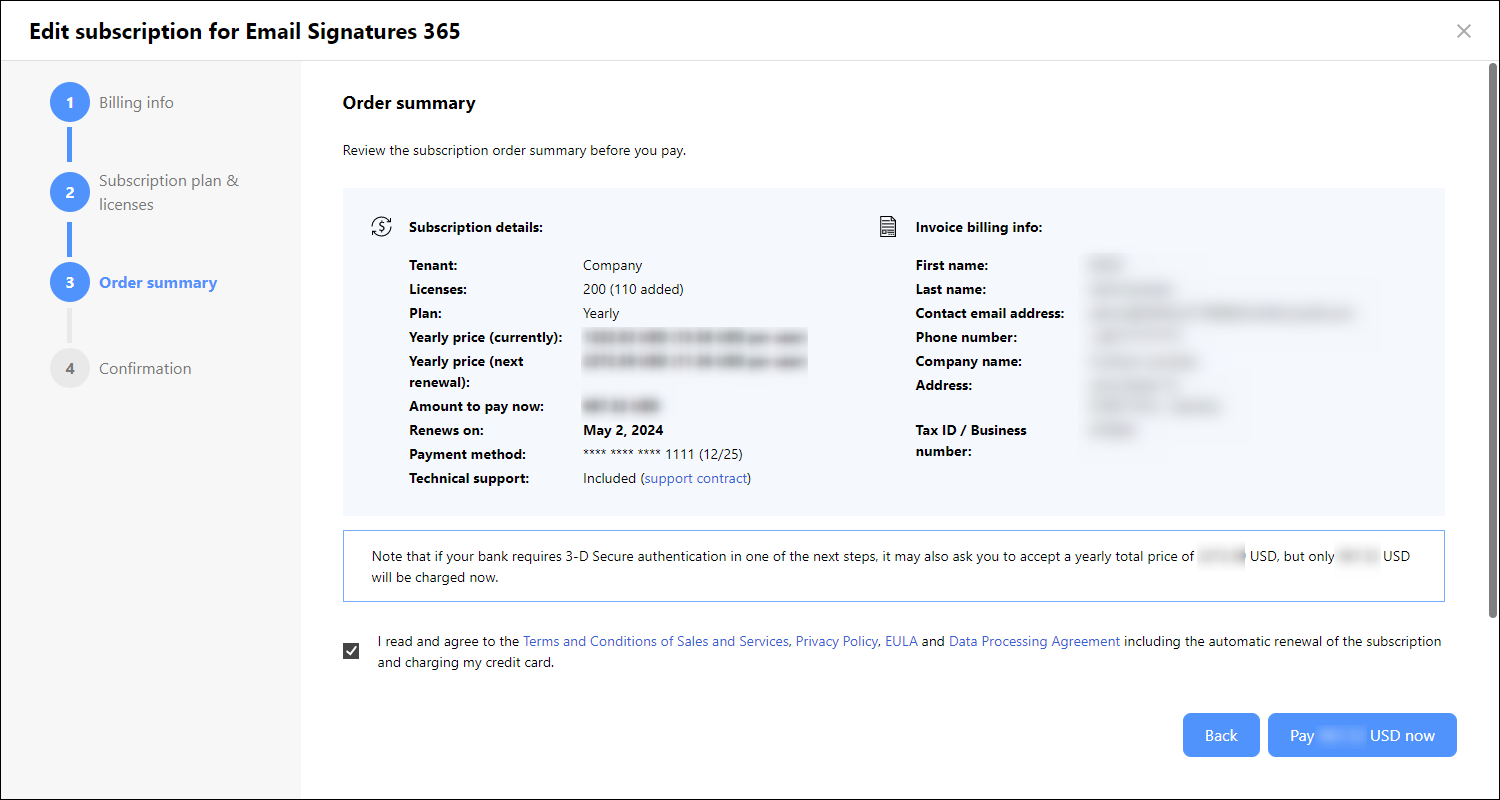Screen dimensions: 1500x800
Task: Click the 'Company name:' label
Action: 969,361
